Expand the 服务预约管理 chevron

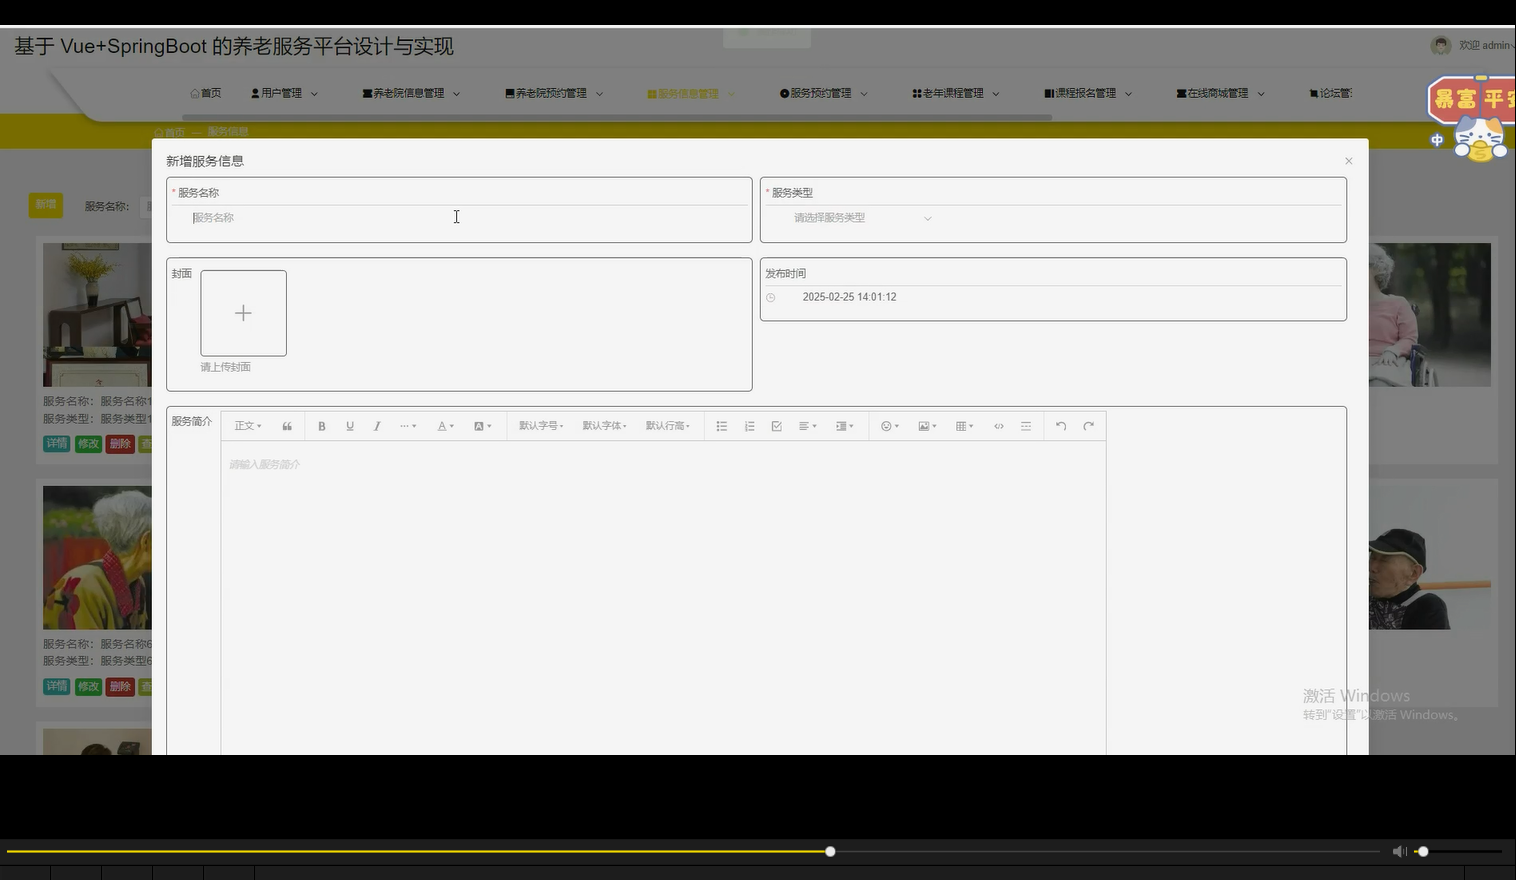pos(864,94)
